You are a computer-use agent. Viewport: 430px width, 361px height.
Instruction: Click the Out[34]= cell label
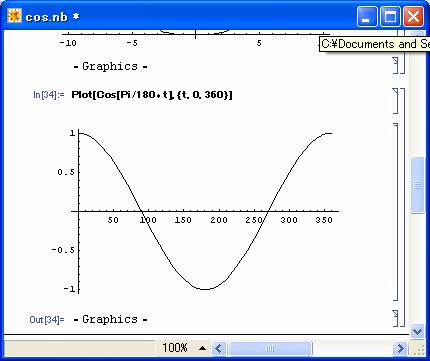coord(47,320)
